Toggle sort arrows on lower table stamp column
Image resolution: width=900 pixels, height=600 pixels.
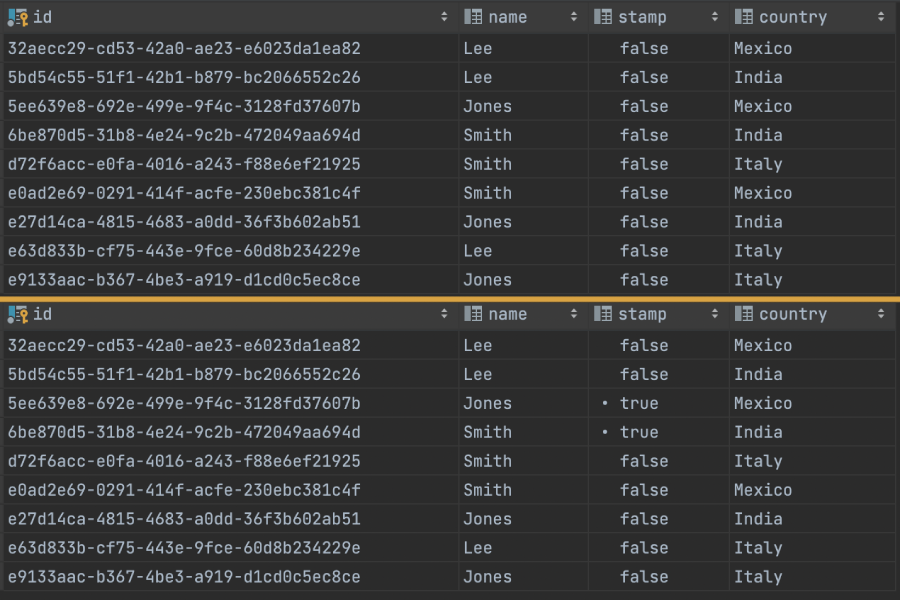tap(715, 314)
